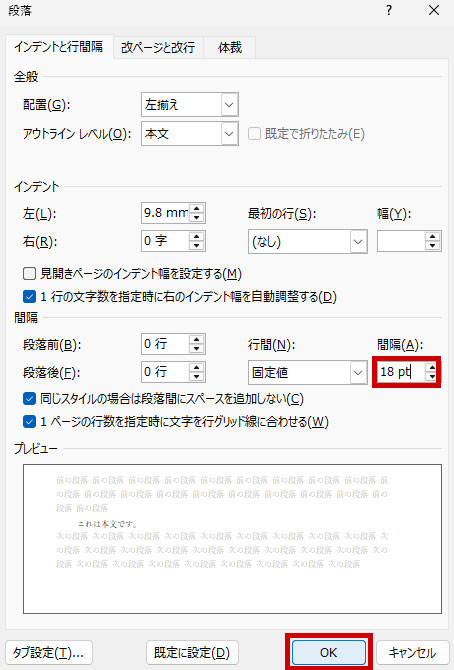Open the 最初の行 dropdown
The image size is (454, 670).
coord(358,242)
